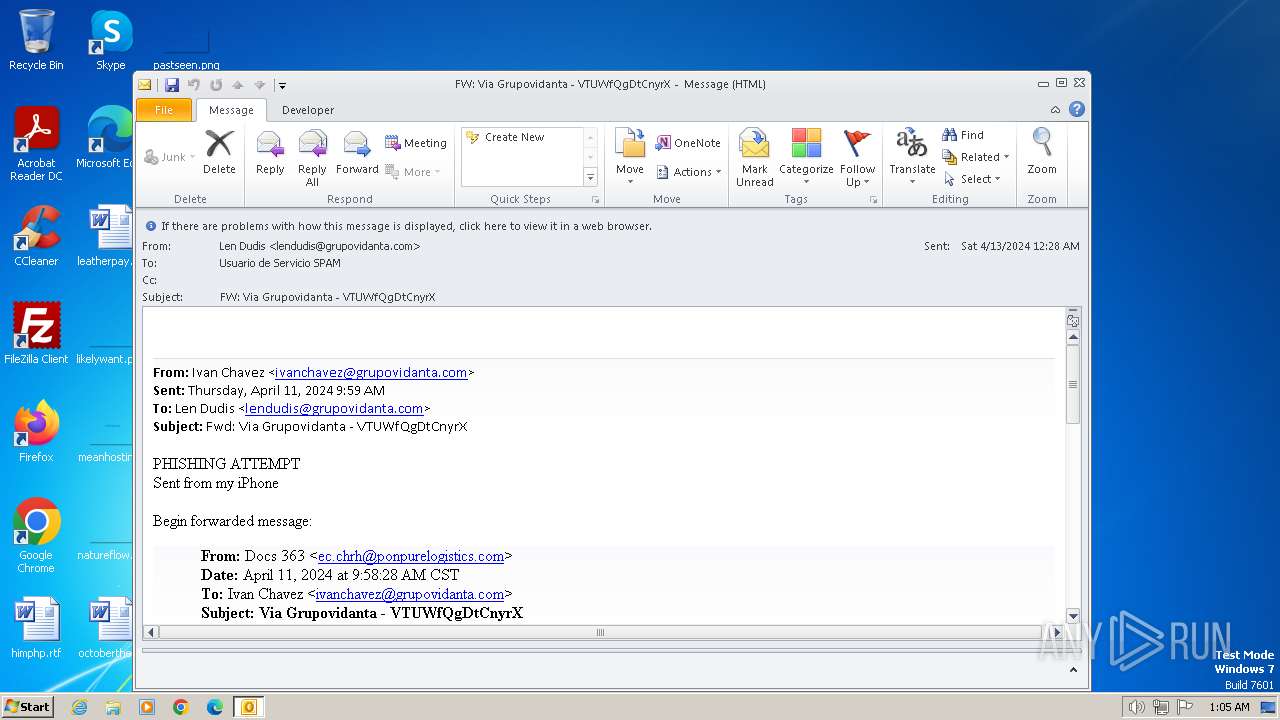Viewport: 1280px width, 720px height.
Task: Click the Delete message icon
Action: (219, 153)
